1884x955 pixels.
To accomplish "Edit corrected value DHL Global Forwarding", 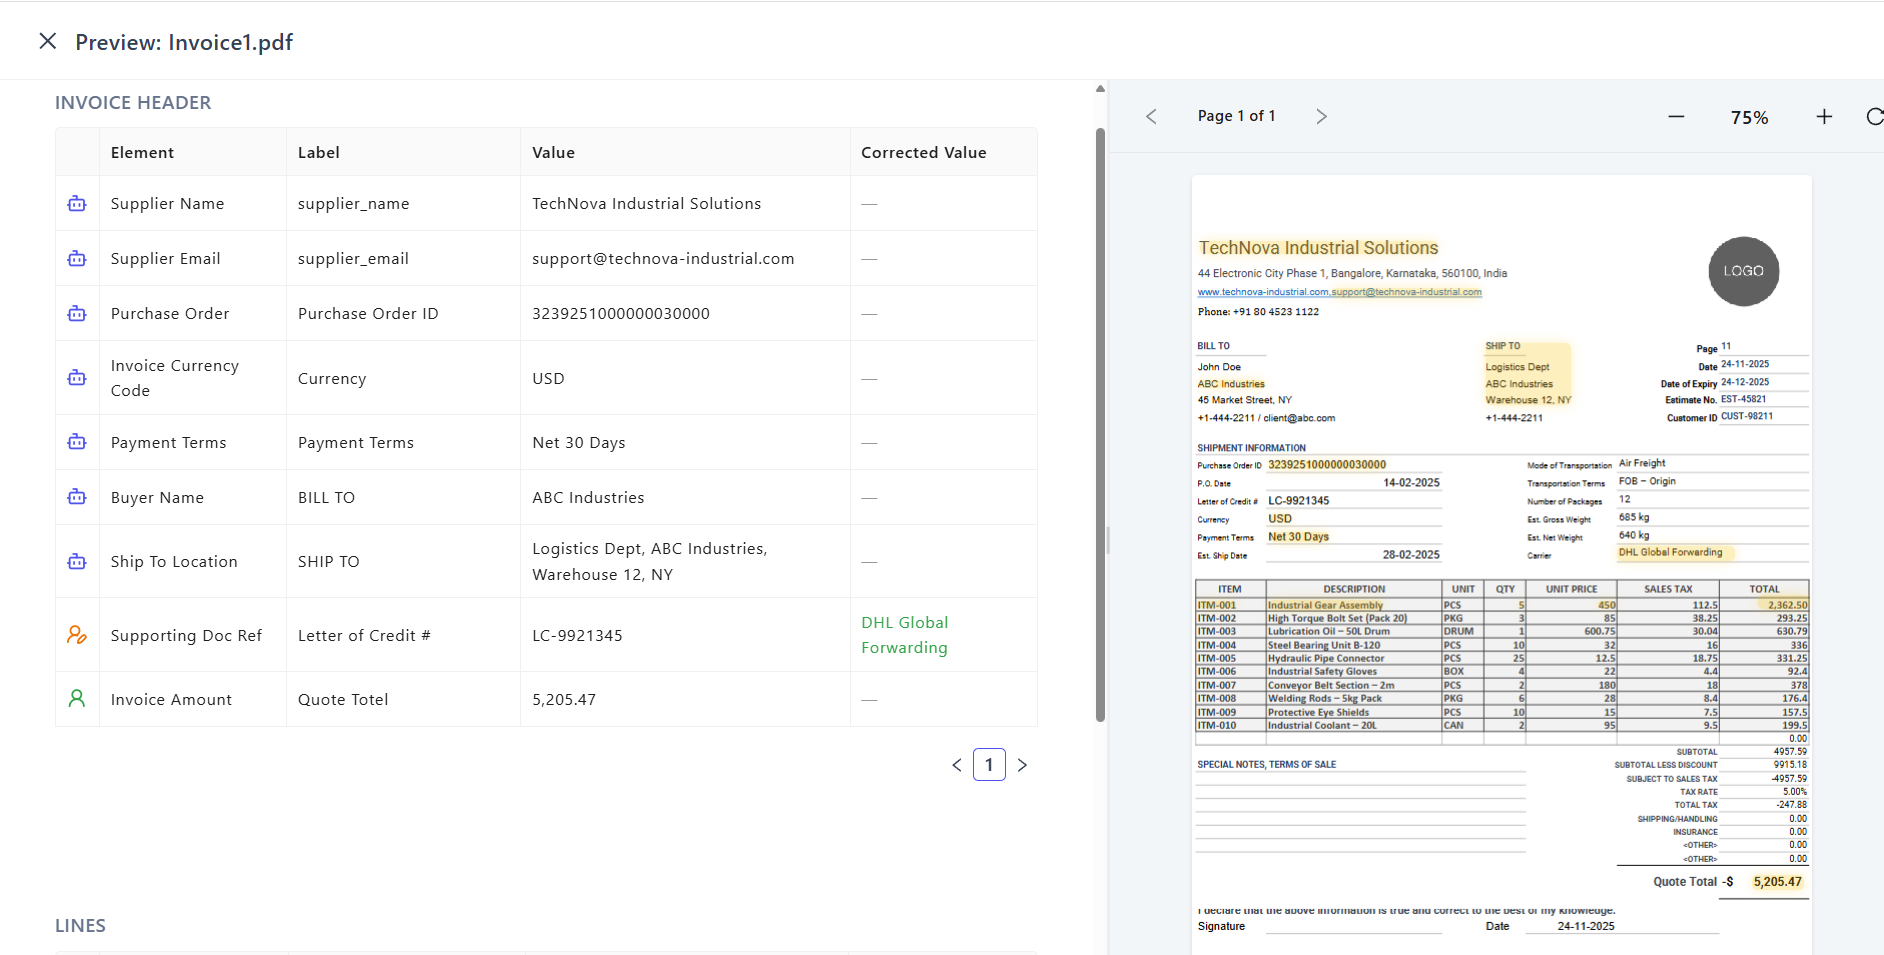I will click(x=904, y=635).
